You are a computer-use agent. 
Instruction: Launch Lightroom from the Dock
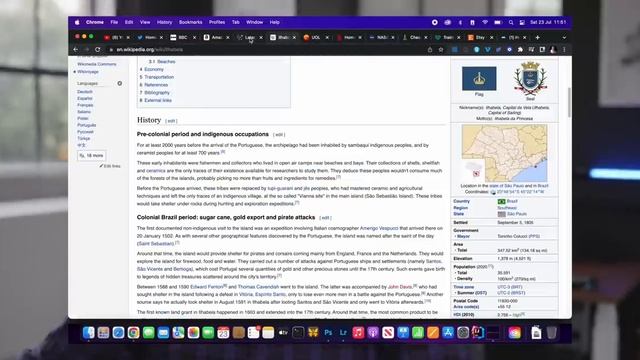point(343,333)
